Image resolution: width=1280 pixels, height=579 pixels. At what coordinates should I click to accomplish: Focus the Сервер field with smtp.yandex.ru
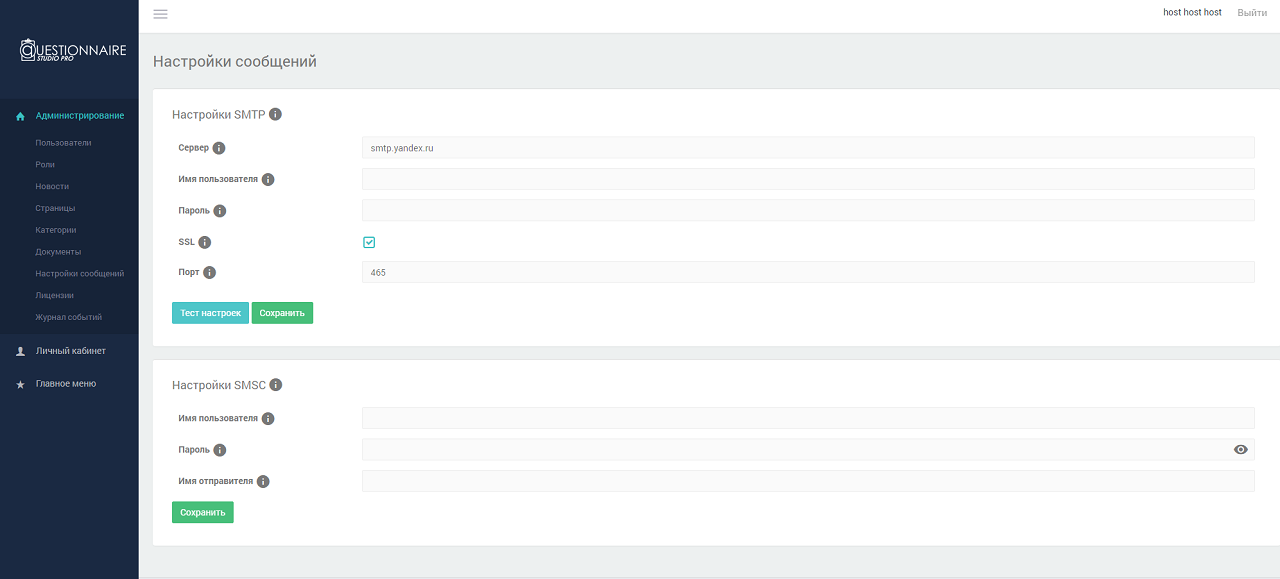pos(808,148)
